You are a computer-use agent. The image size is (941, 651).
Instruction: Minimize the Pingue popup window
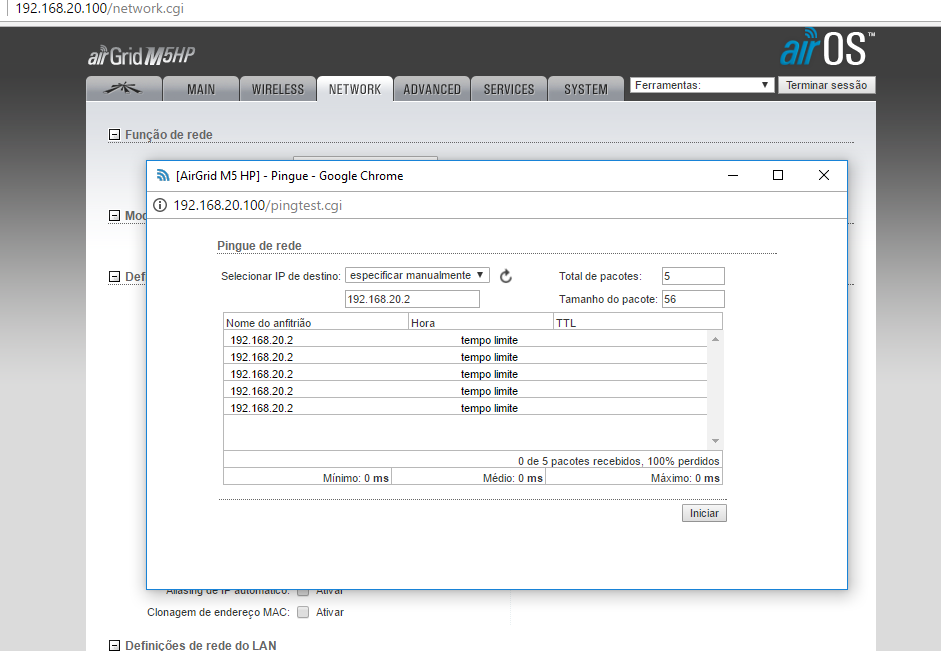coord(733,175)
